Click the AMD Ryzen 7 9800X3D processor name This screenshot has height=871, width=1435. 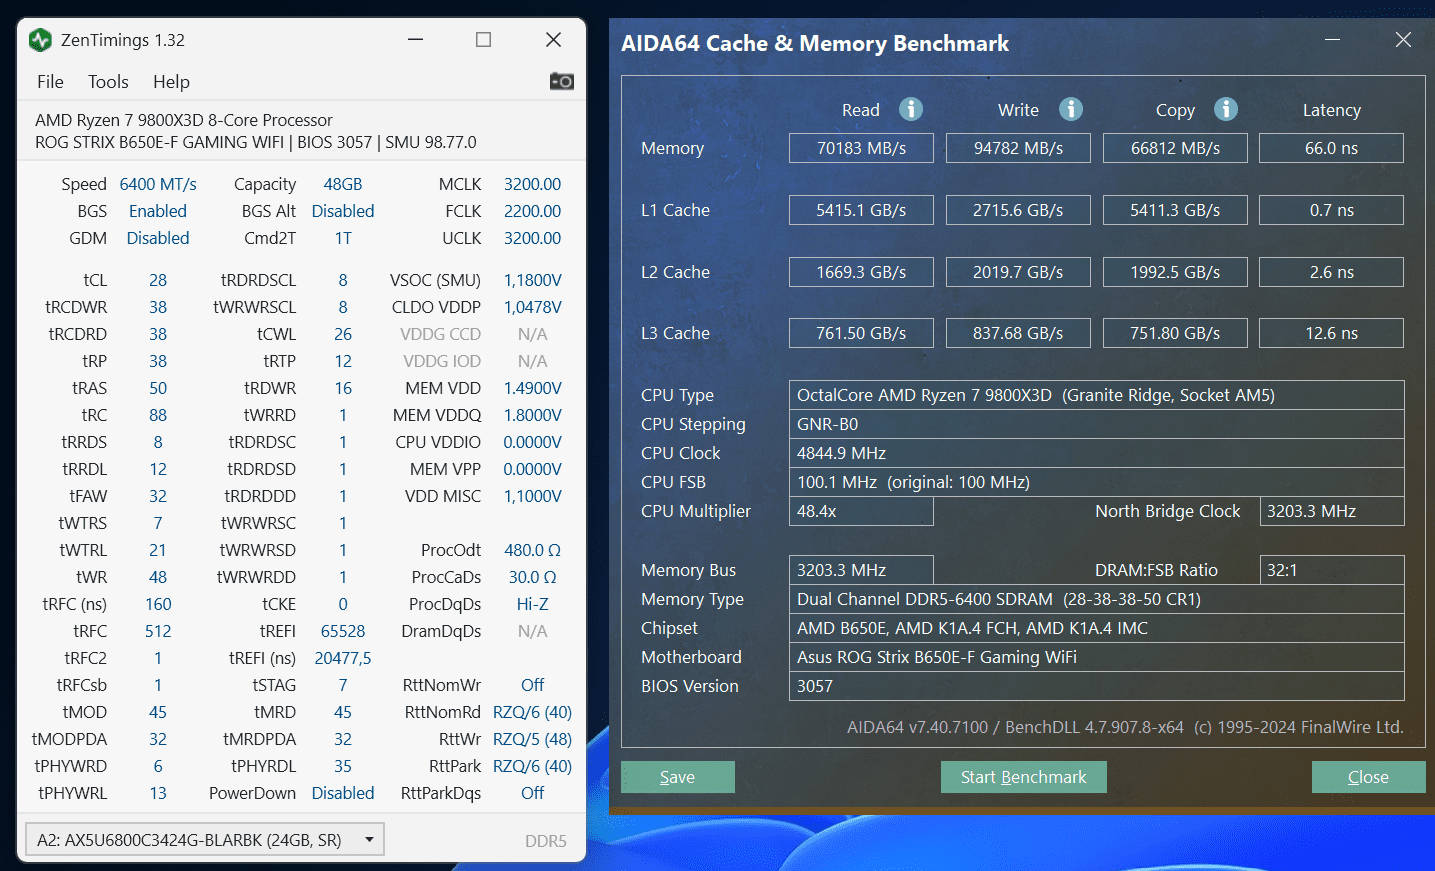tap(184, 120)
